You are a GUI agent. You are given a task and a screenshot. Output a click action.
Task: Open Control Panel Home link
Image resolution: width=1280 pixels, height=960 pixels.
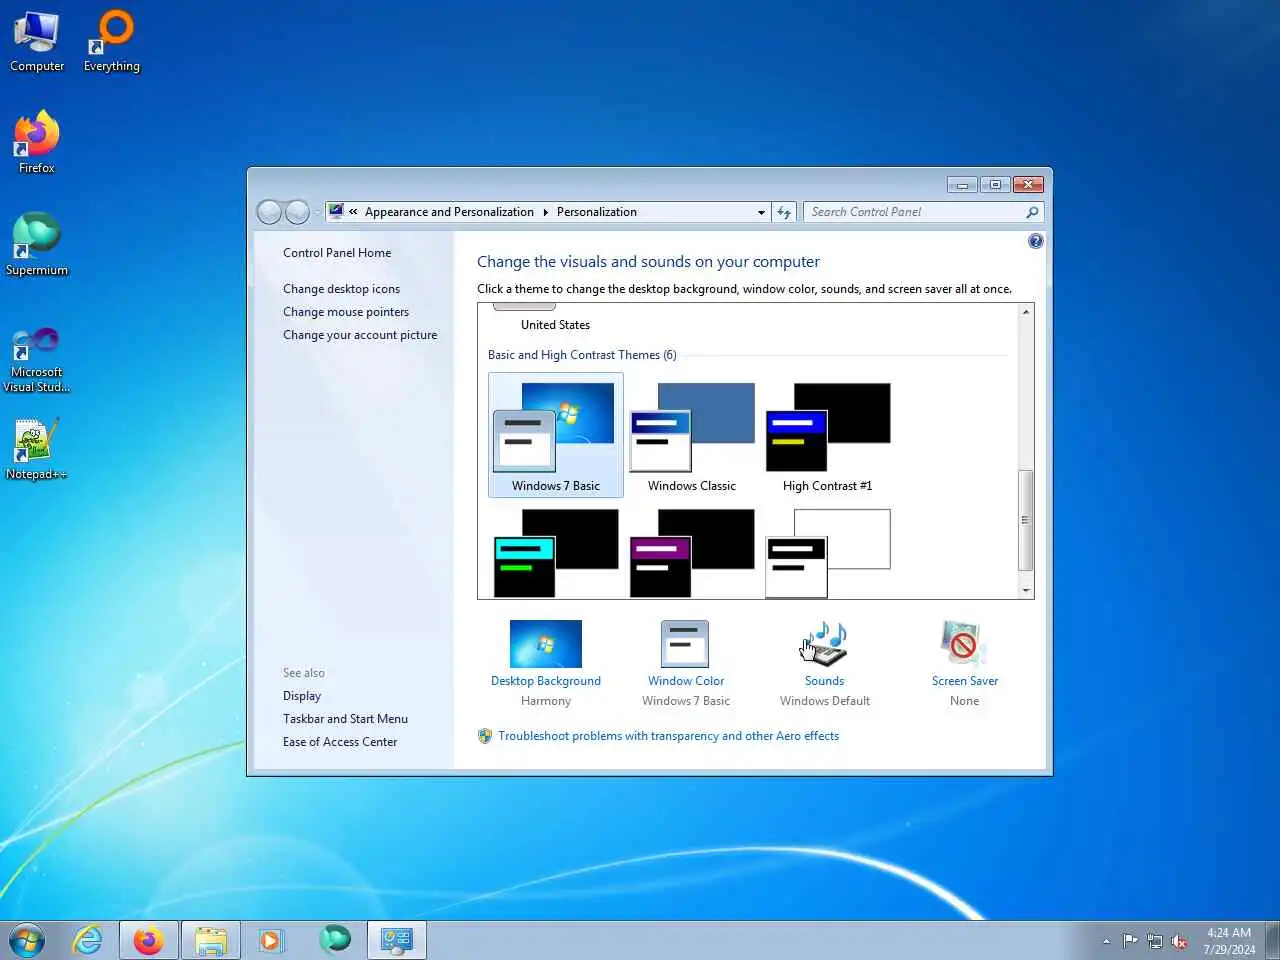[337, 253]
